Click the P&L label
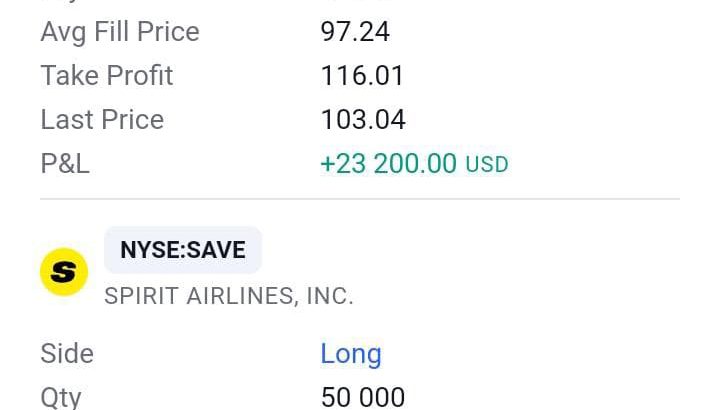The width and height of the screenshot is (720, 410). pyautogui.click(x=65, y=164)
